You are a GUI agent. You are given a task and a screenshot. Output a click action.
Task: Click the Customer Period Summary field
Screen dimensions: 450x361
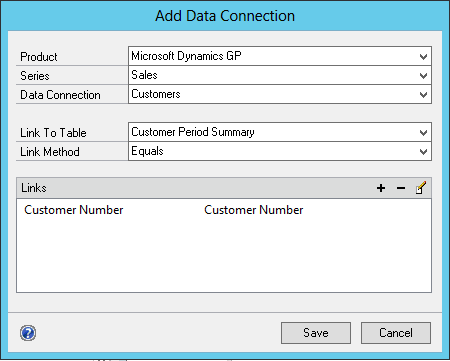click(280, 132)
